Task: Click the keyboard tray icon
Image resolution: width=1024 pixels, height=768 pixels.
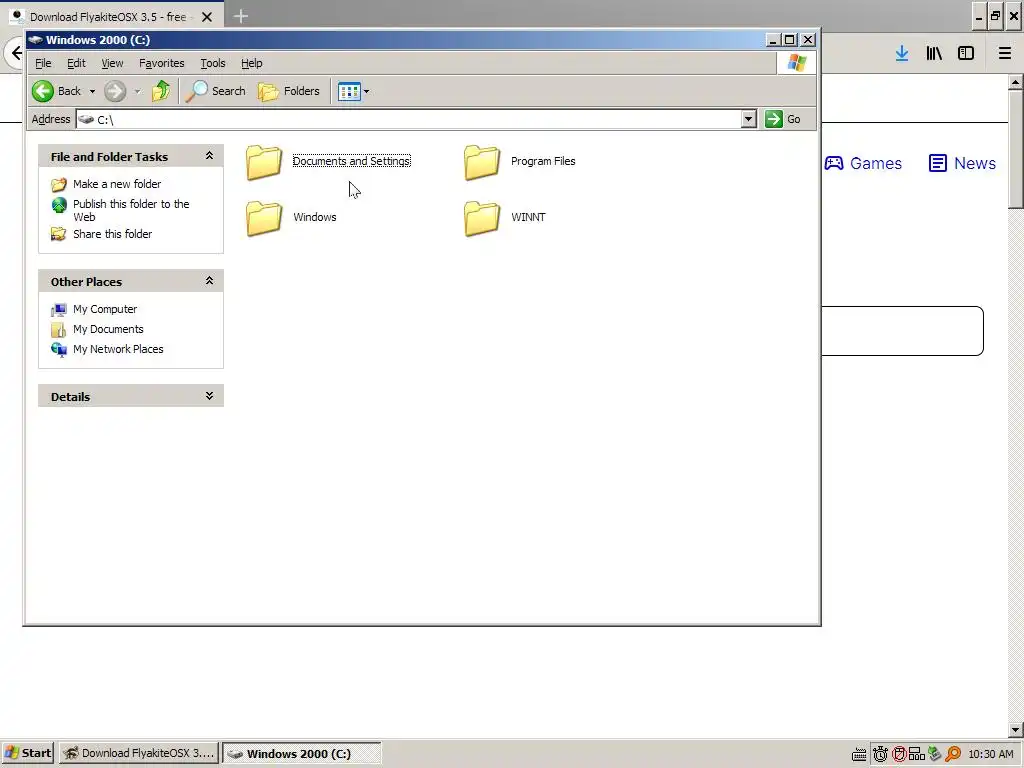Action: 859,754
